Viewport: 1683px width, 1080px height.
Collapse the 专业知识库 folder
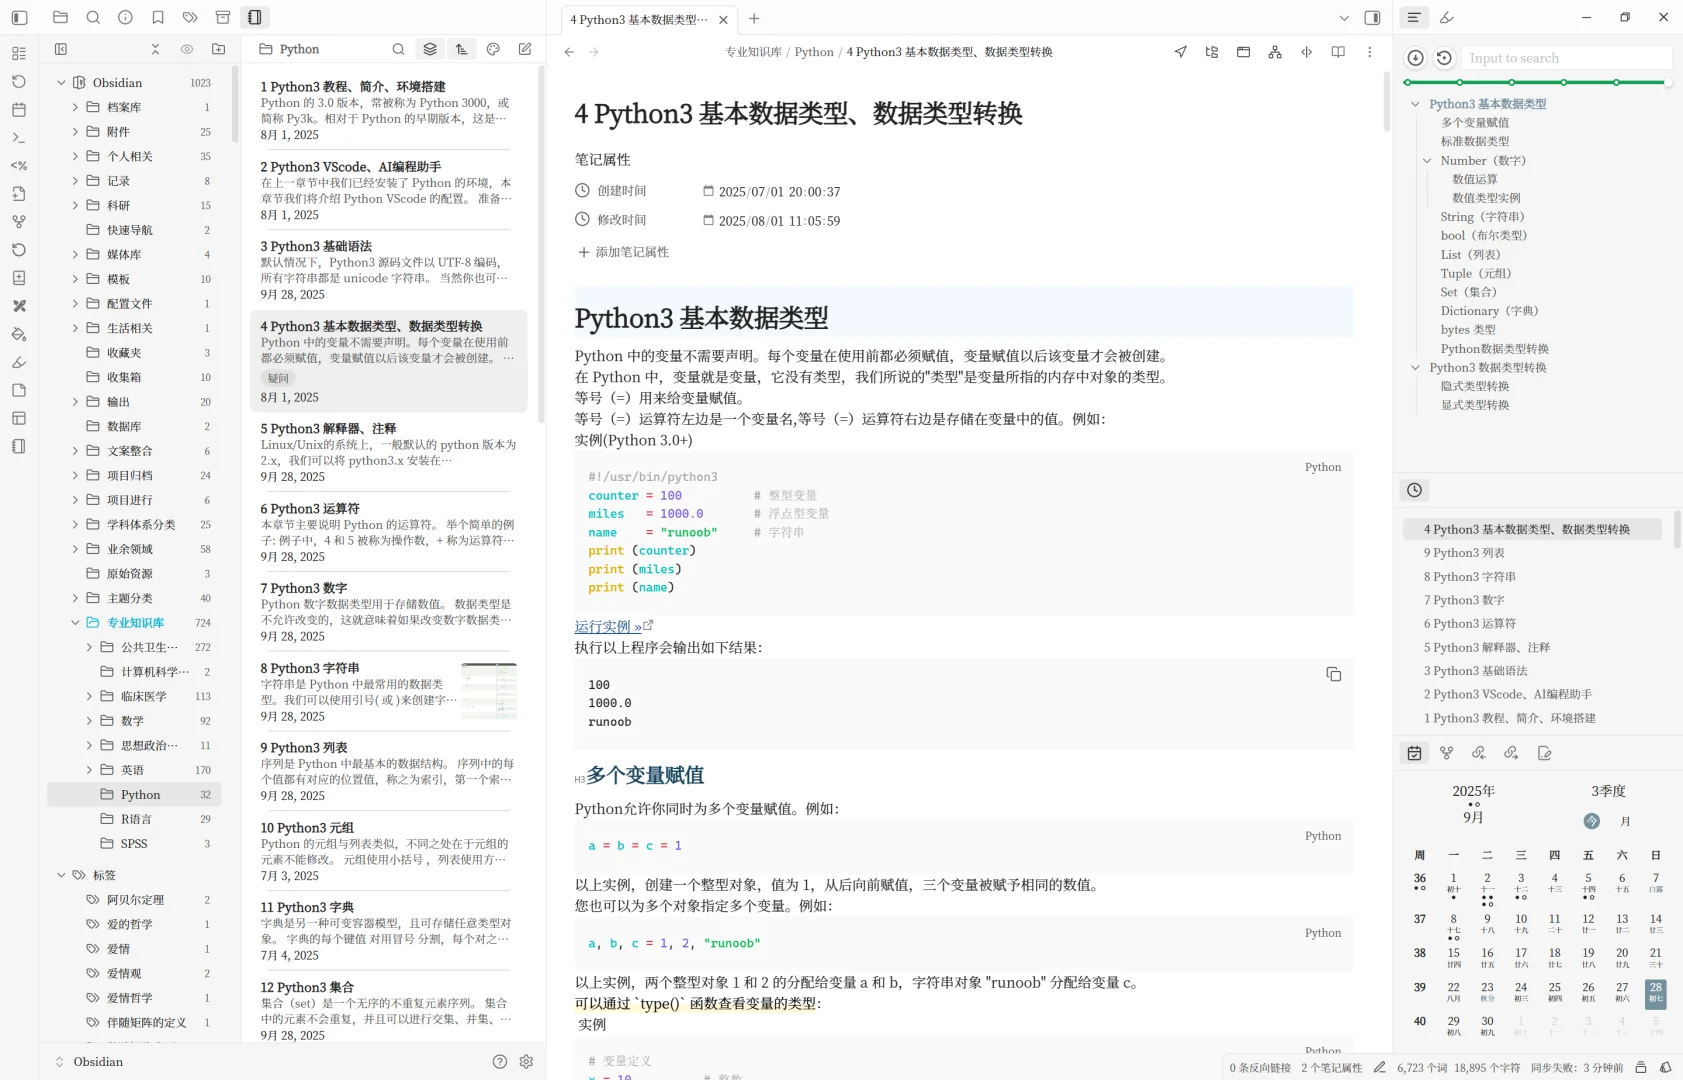[x=75, y=622]
